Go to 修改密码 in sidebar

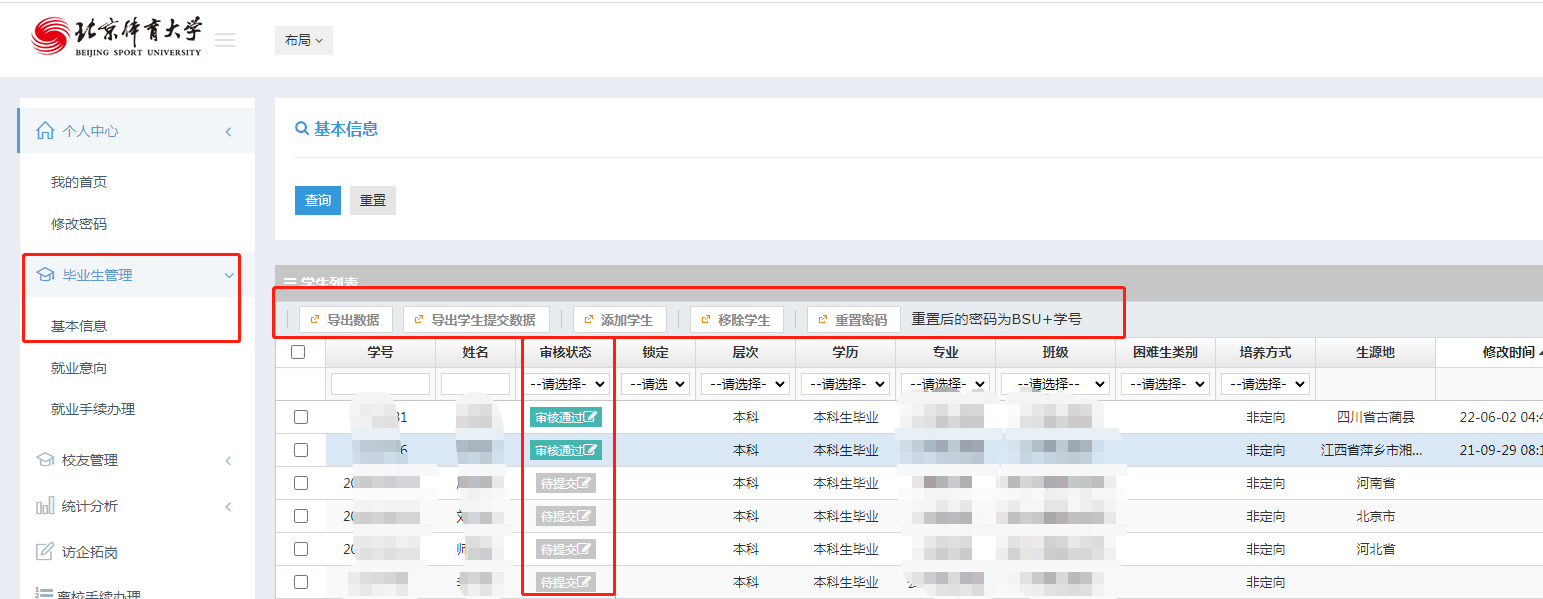pyautogui.click(x=79, y=224)
